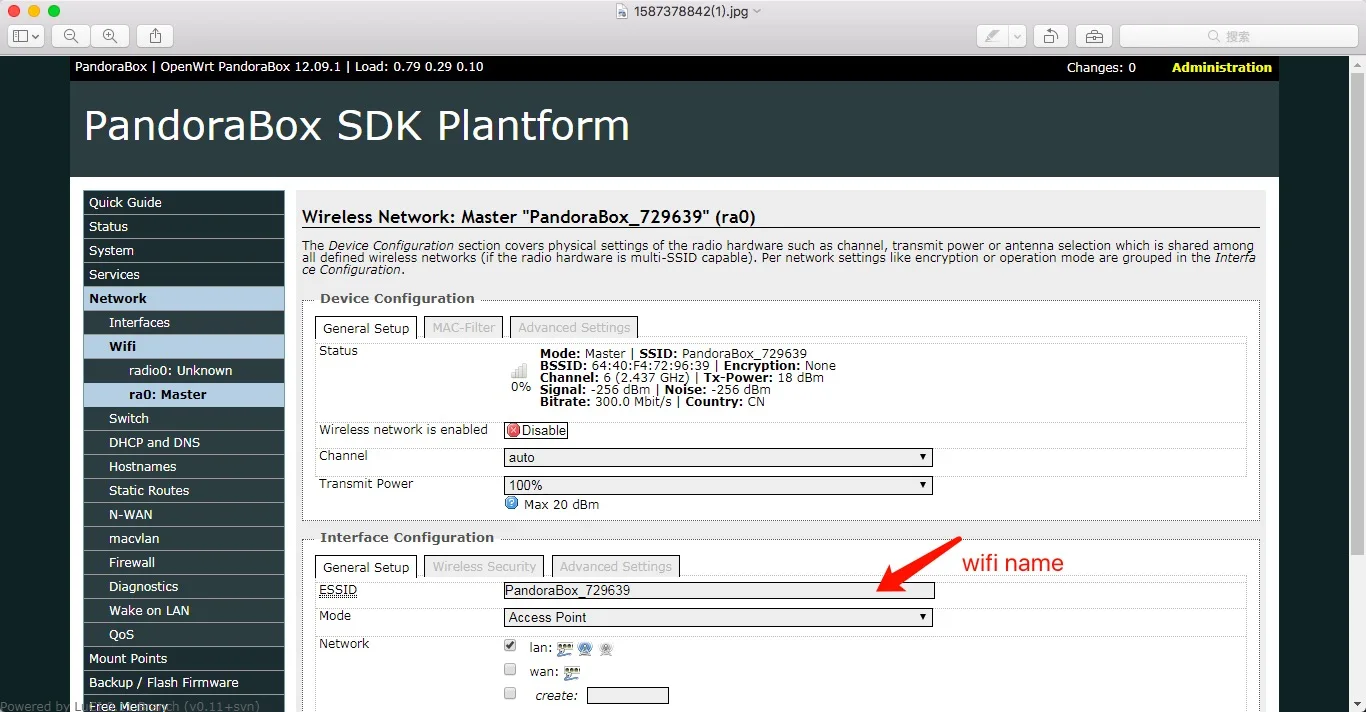Open the System sidebar menu

click(x=184, y=250)
